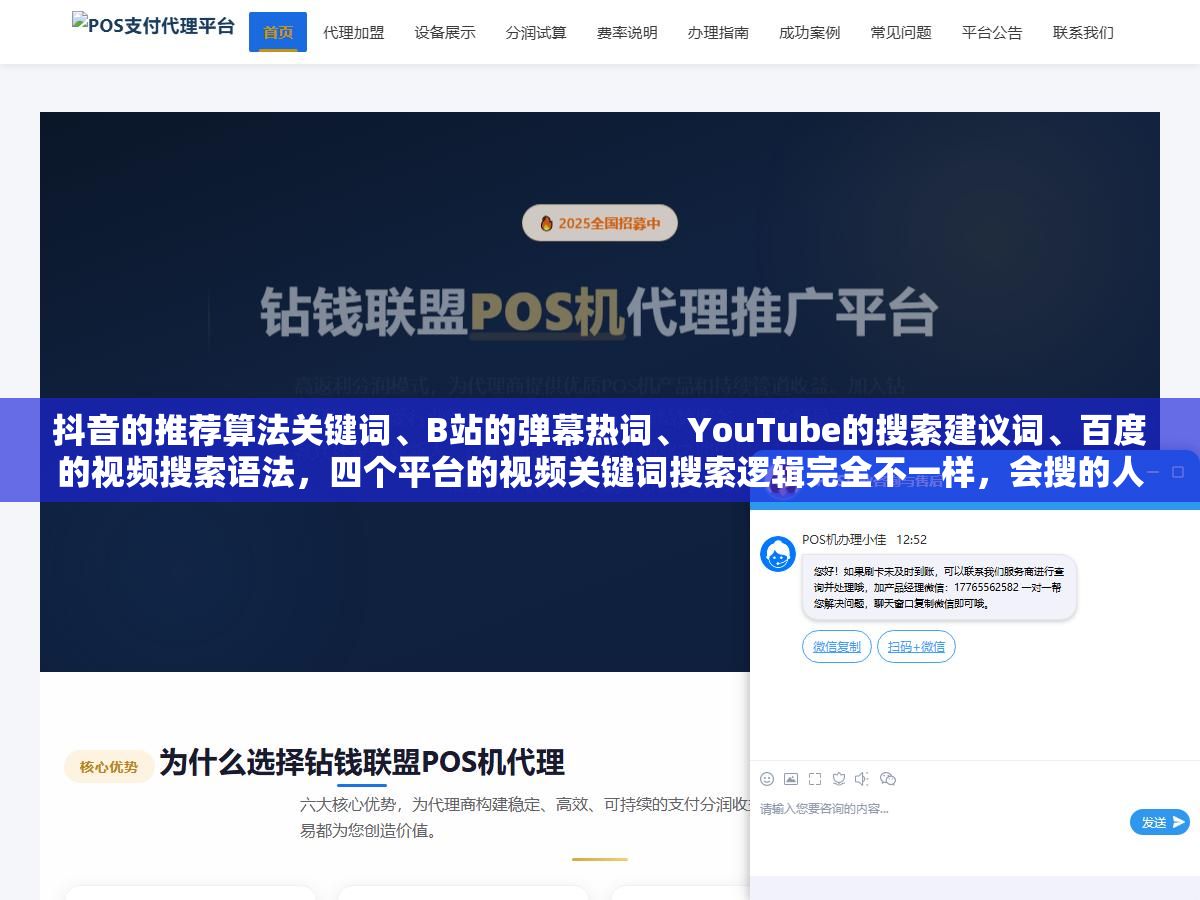The width and height of the screenshot is (1200, 900).
Task: Click the 微信复制 button in chat
Action: 837,646
